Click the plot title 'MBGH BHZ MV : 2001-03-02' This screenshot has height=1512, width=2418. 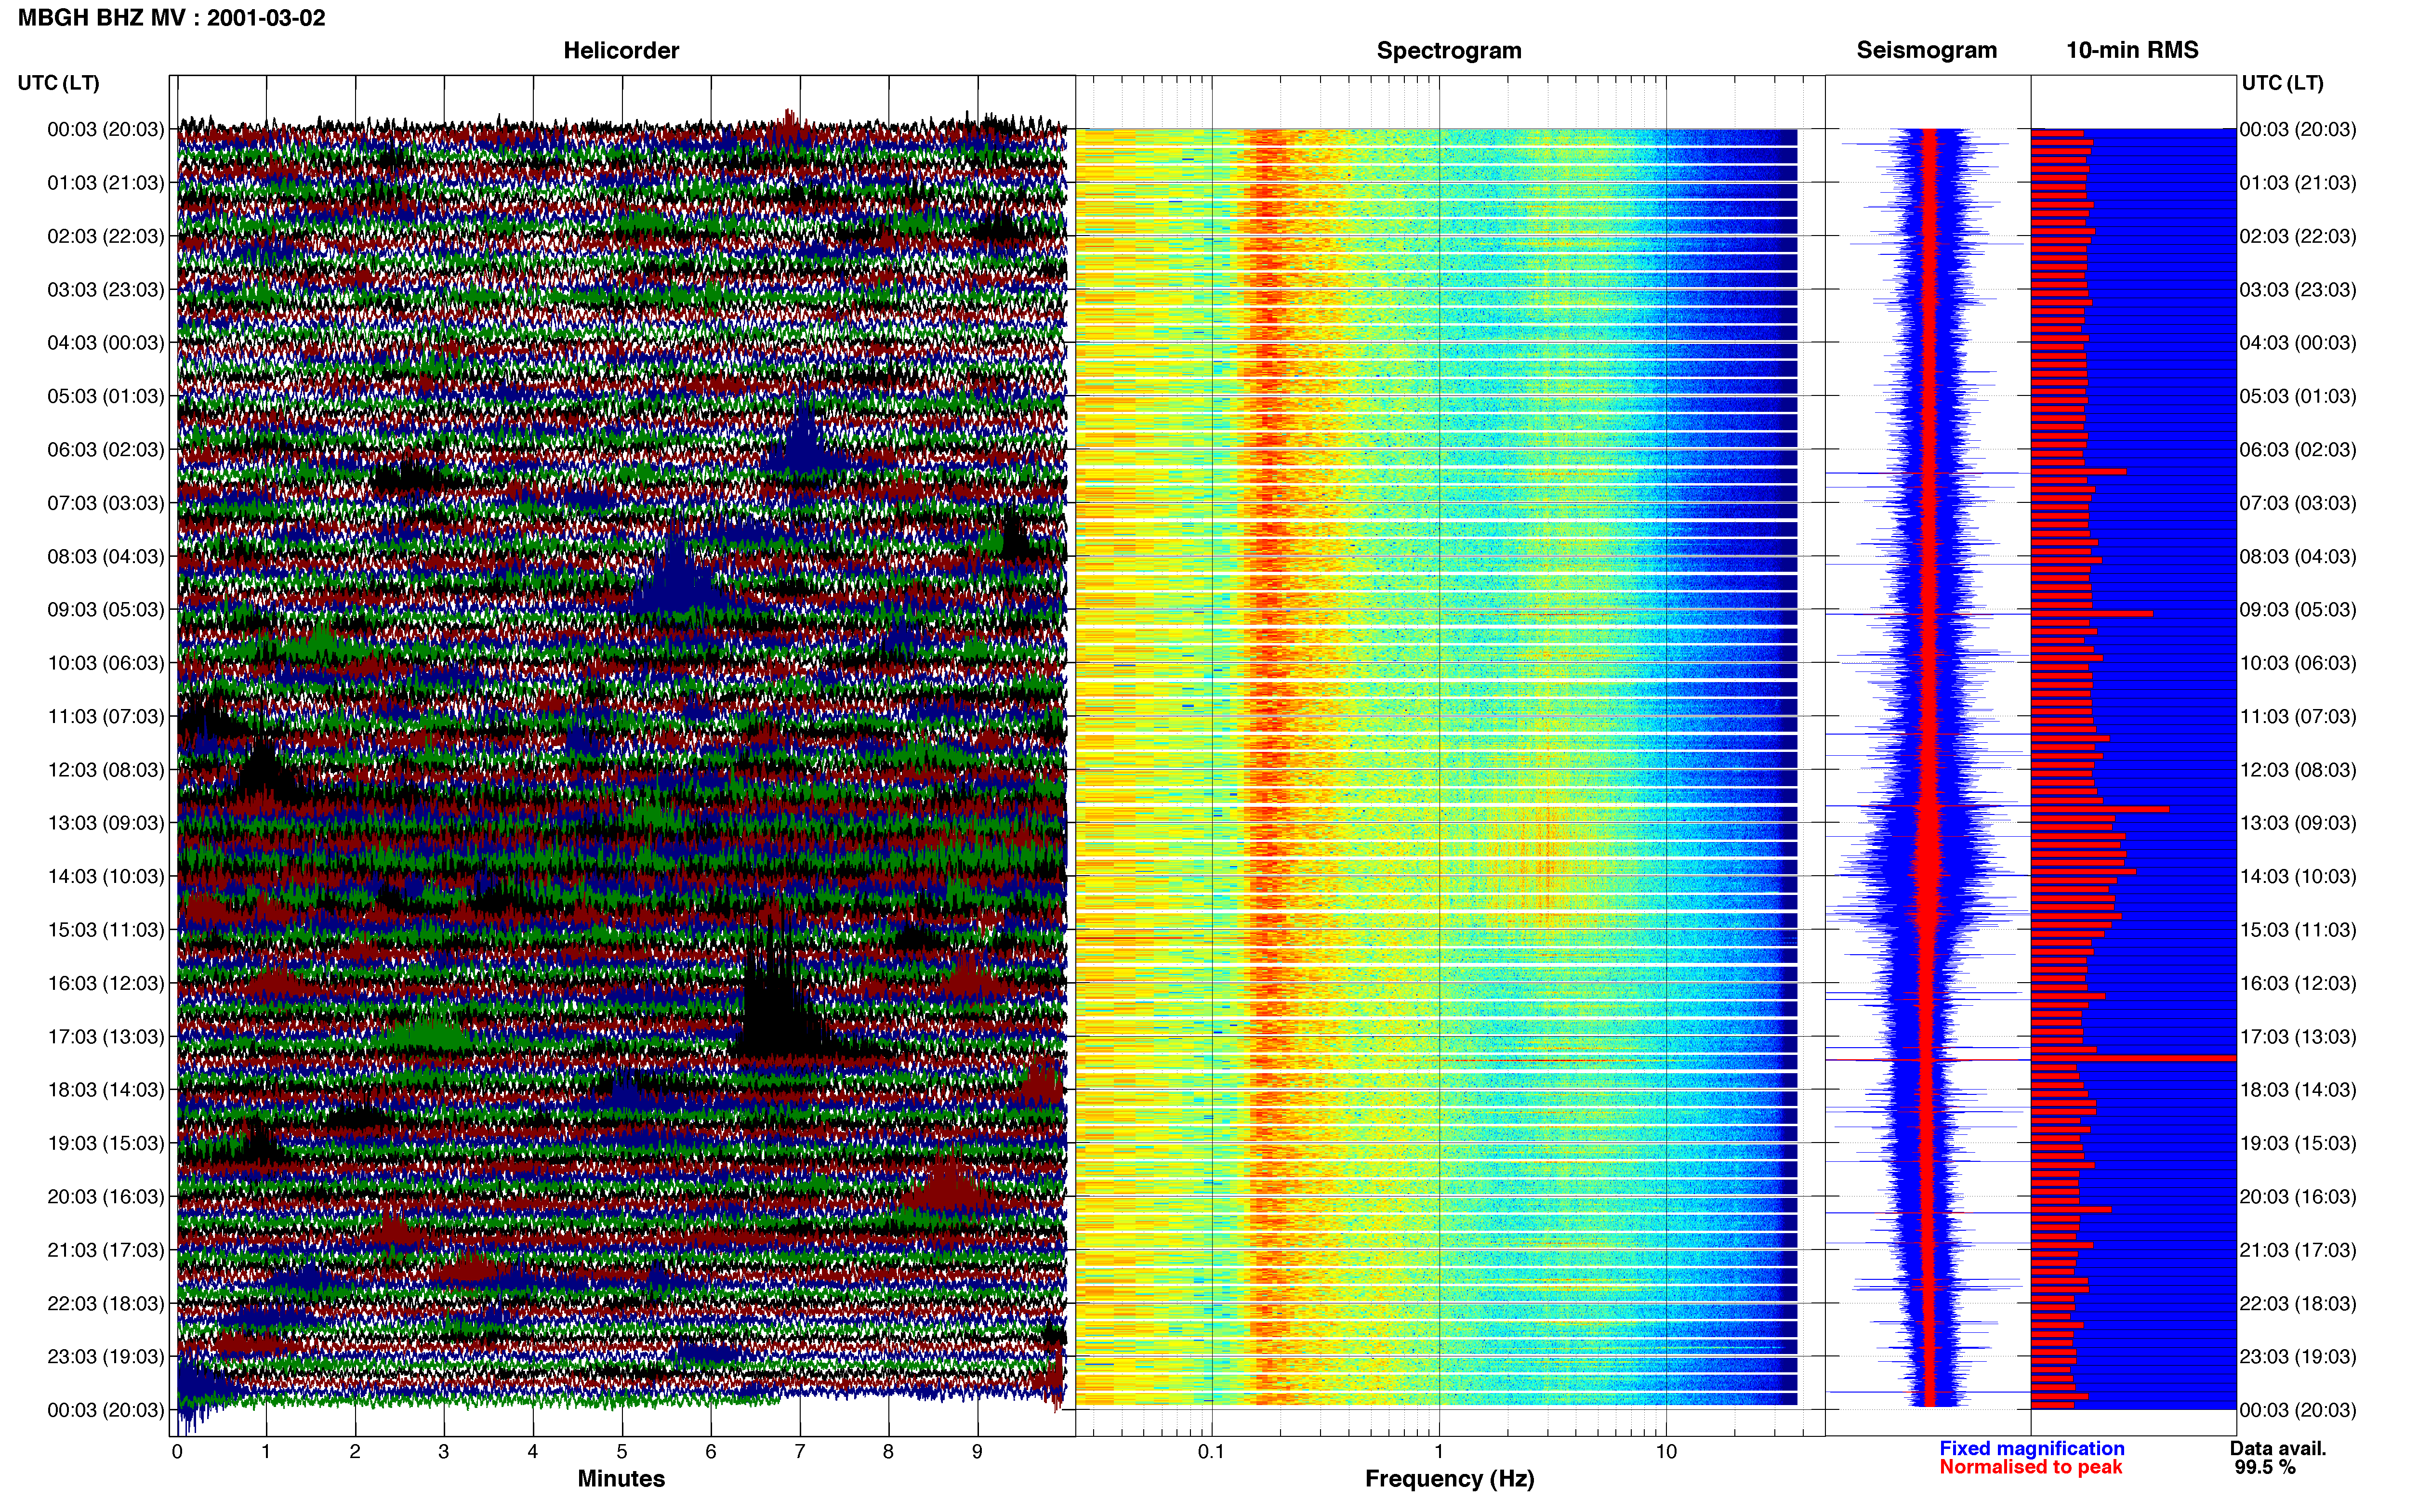point(172,18)
